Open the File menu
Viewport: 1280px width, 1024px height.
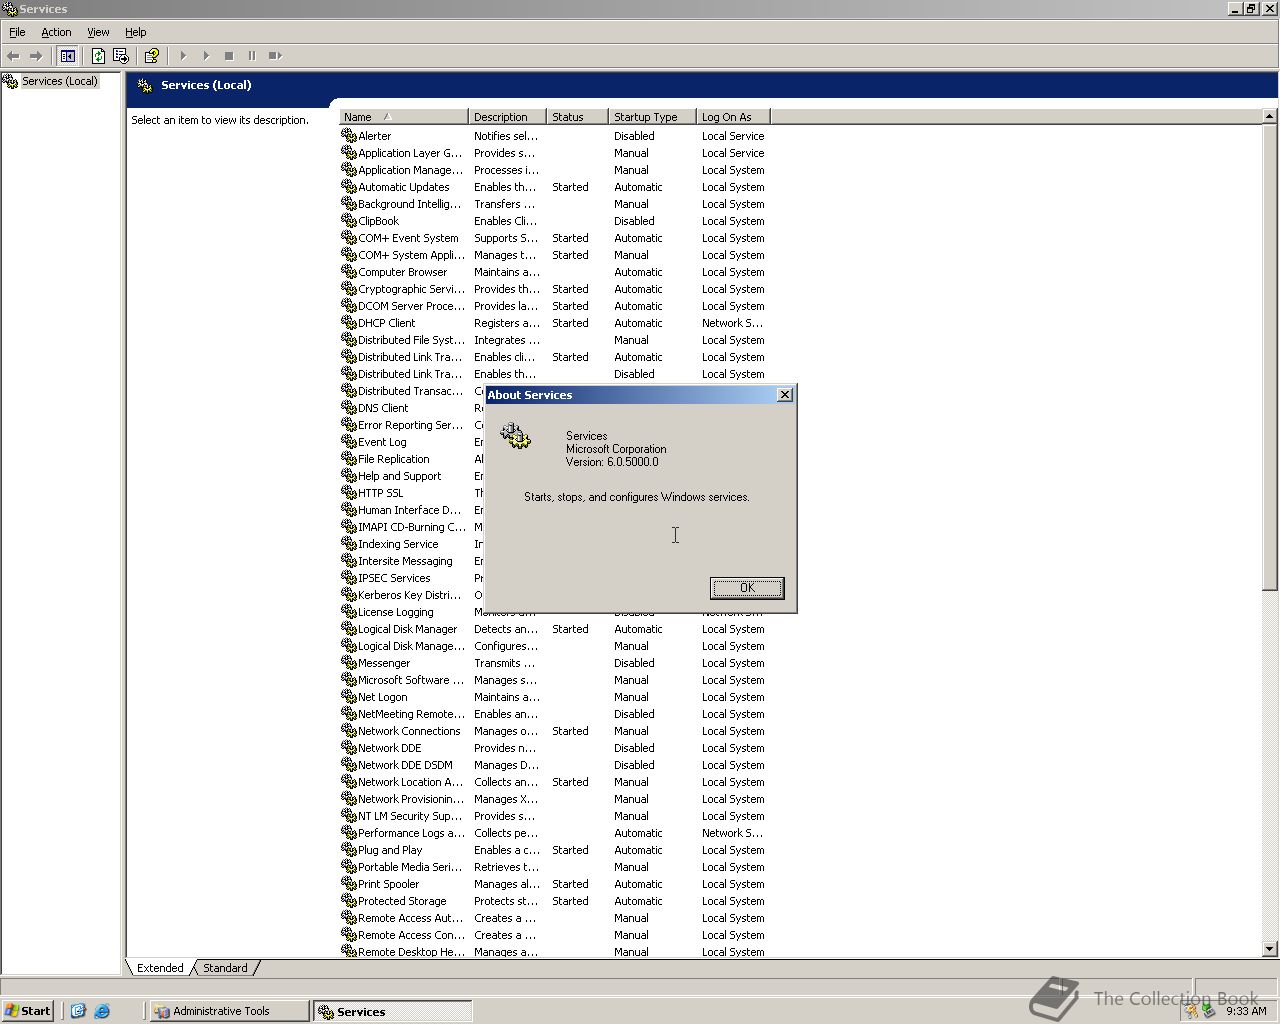[x=17, y=32]
